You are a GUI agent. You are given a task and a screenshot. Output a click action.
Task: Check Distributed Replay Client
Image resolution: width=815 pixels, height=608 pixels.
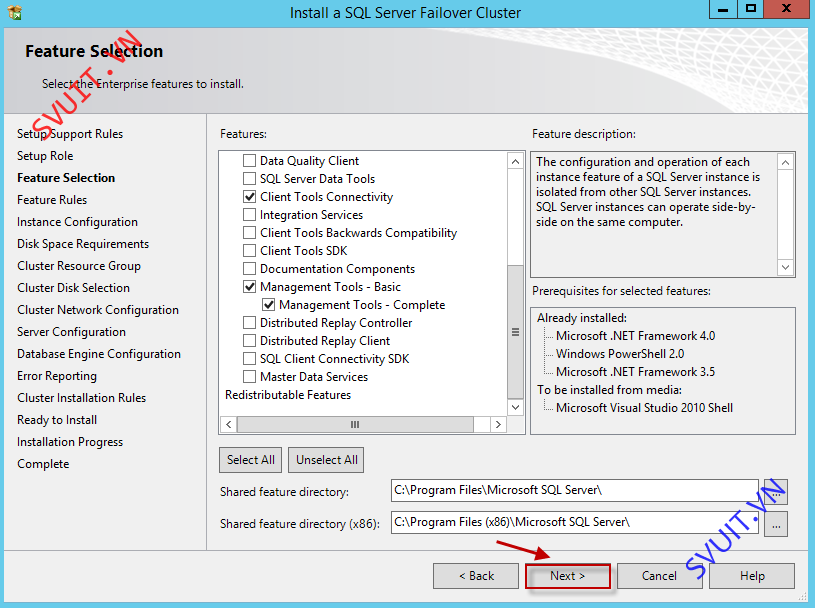coord(249,341)
